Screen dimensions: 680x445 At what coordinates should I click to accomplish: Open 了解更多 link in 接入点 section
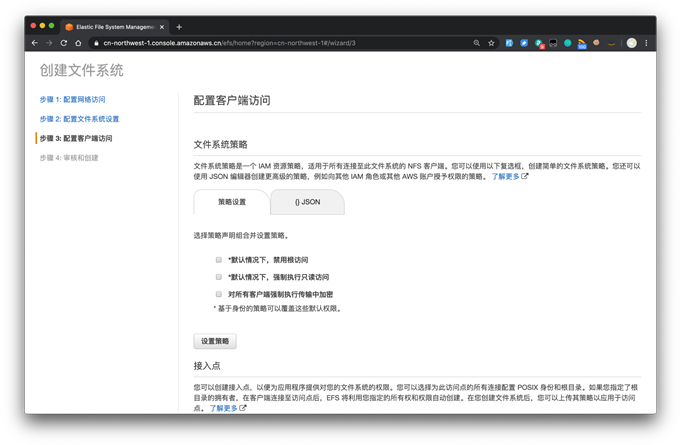click(223, 408)
